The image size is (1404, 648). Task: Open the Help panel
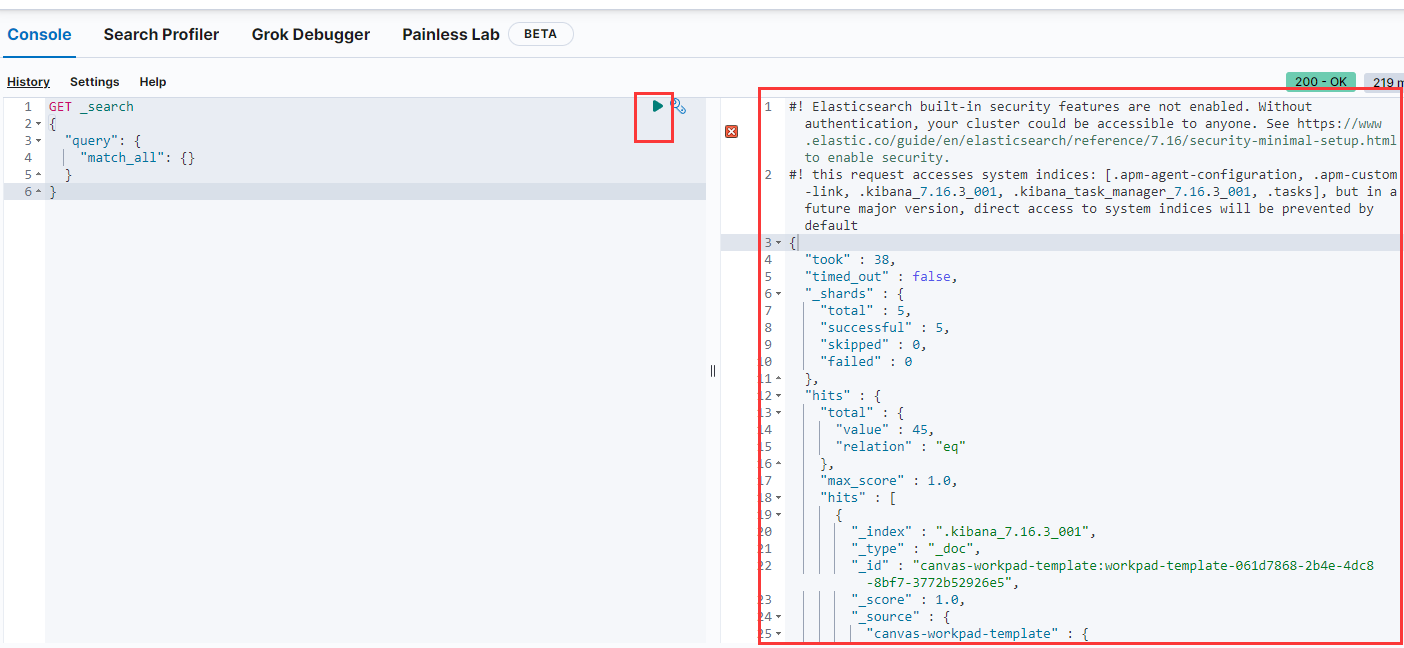tap(153, 82)
